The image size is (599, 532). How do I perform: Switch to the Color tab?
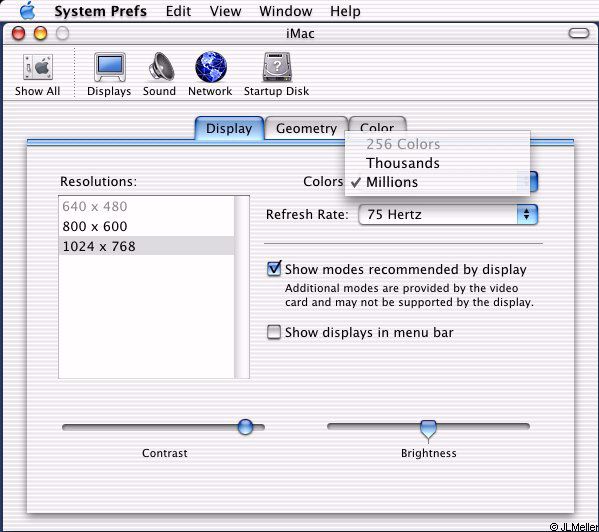(377, 124)
